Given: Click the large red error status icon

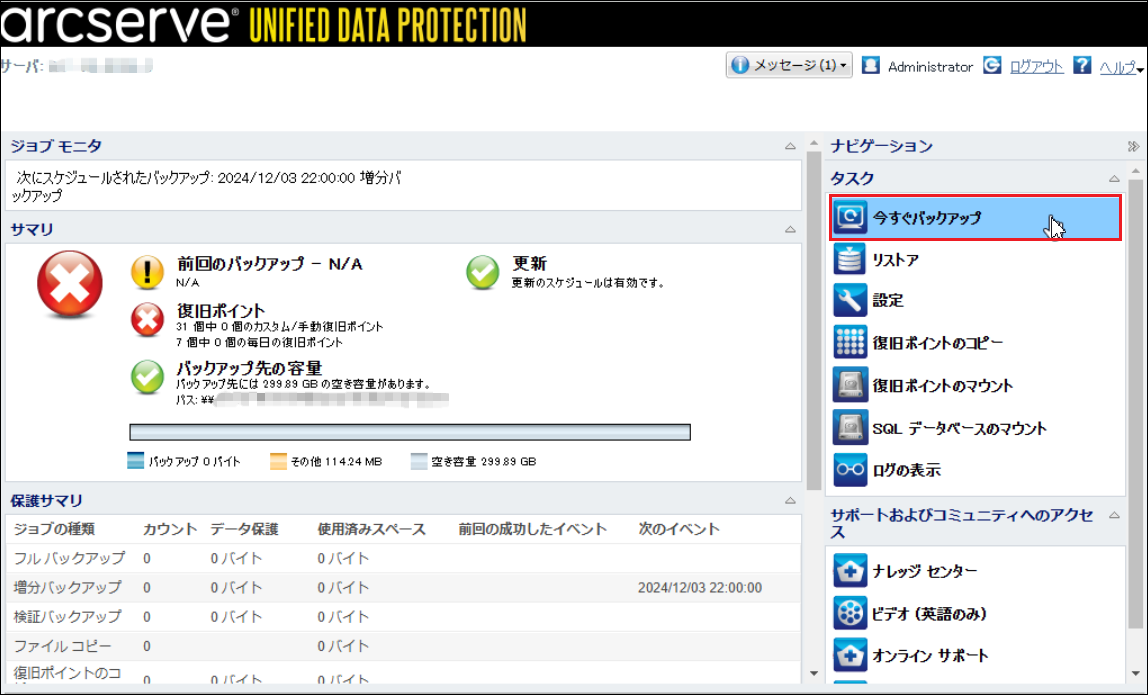Looking at the screenshot, I should coord(70,285).
